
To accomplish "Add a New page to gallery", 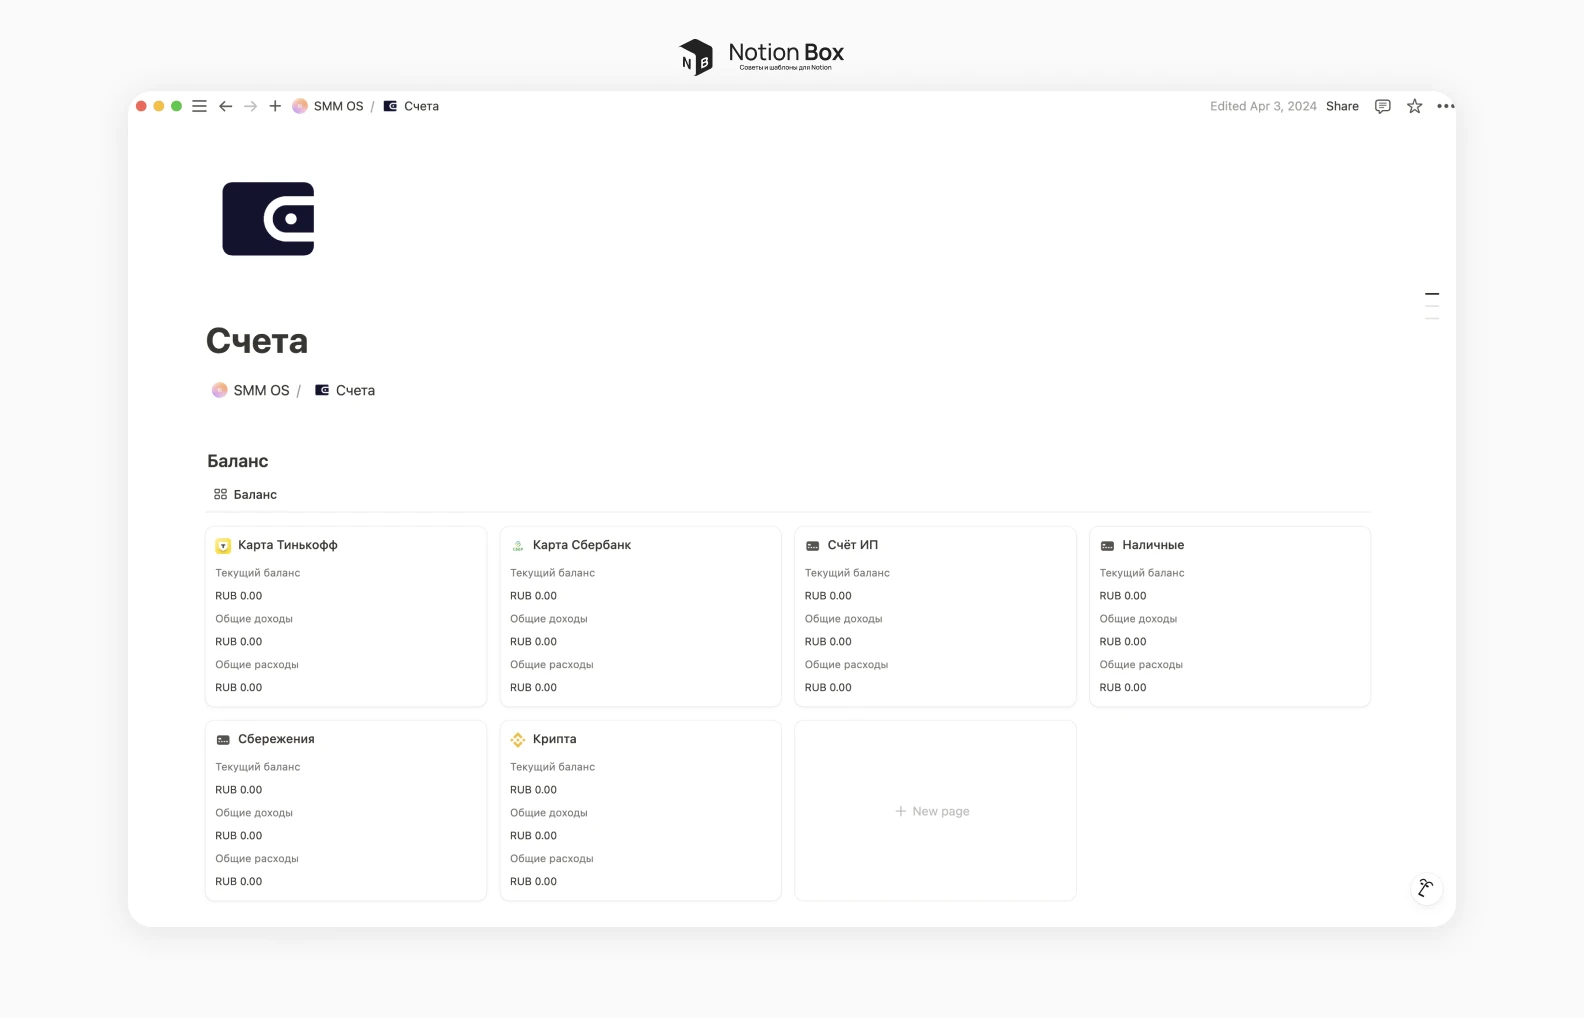I will pyautogui.click(x=934, y=811).
